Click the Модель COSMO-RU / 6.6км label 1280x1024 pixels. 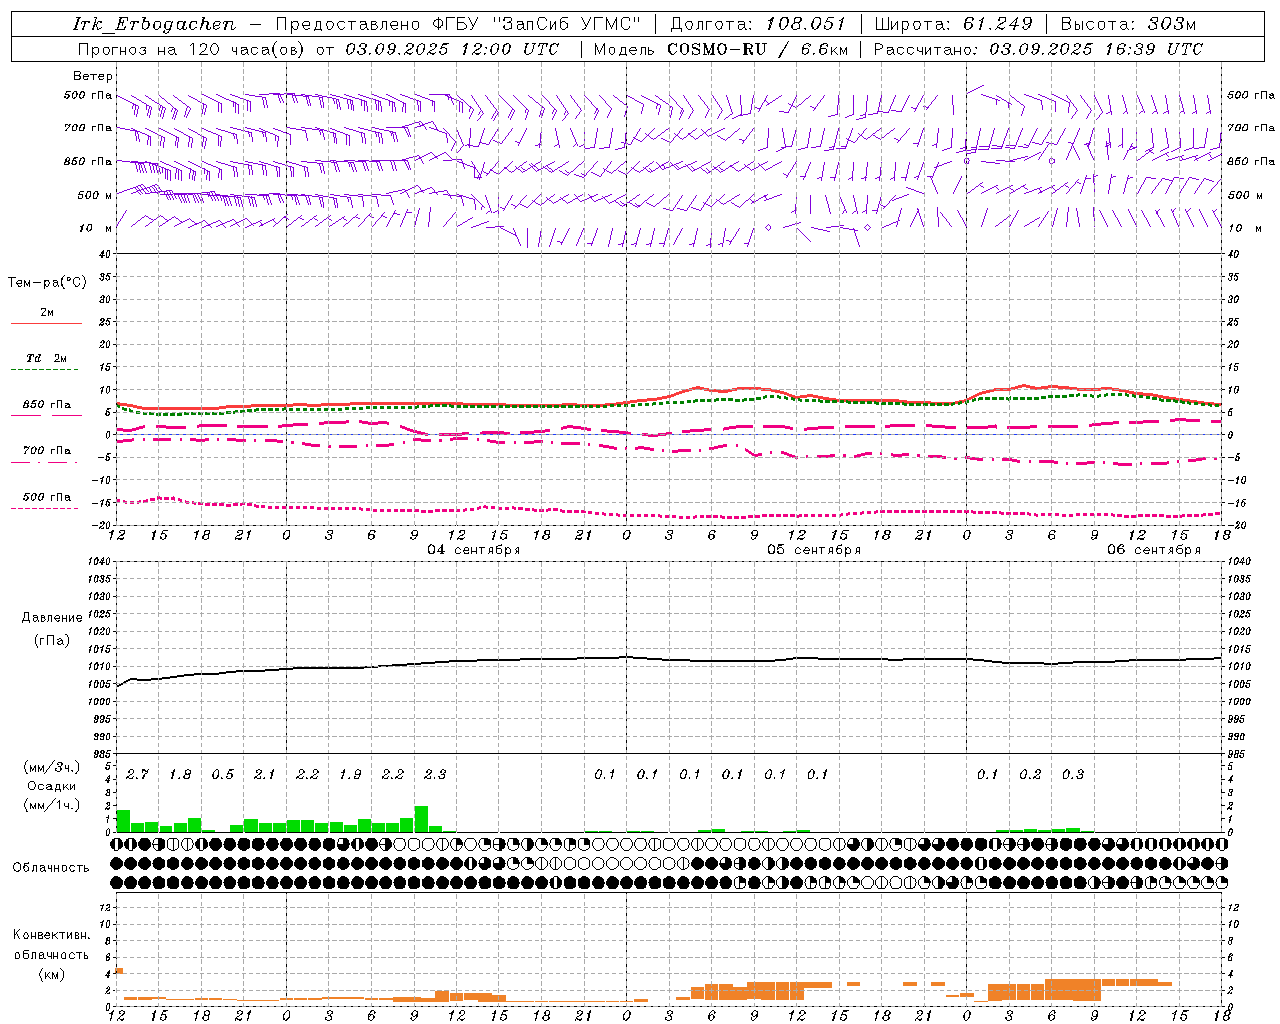tap(721, 49)
